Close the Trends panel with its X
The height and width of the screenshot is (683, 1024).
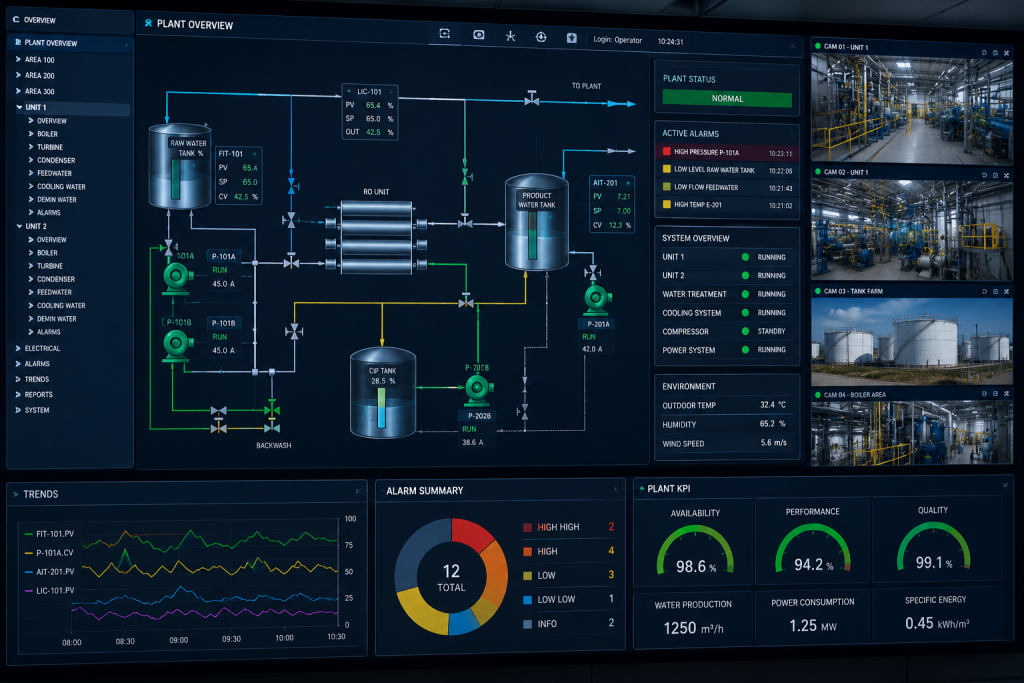pyautogui.click(x=357, y=491)
